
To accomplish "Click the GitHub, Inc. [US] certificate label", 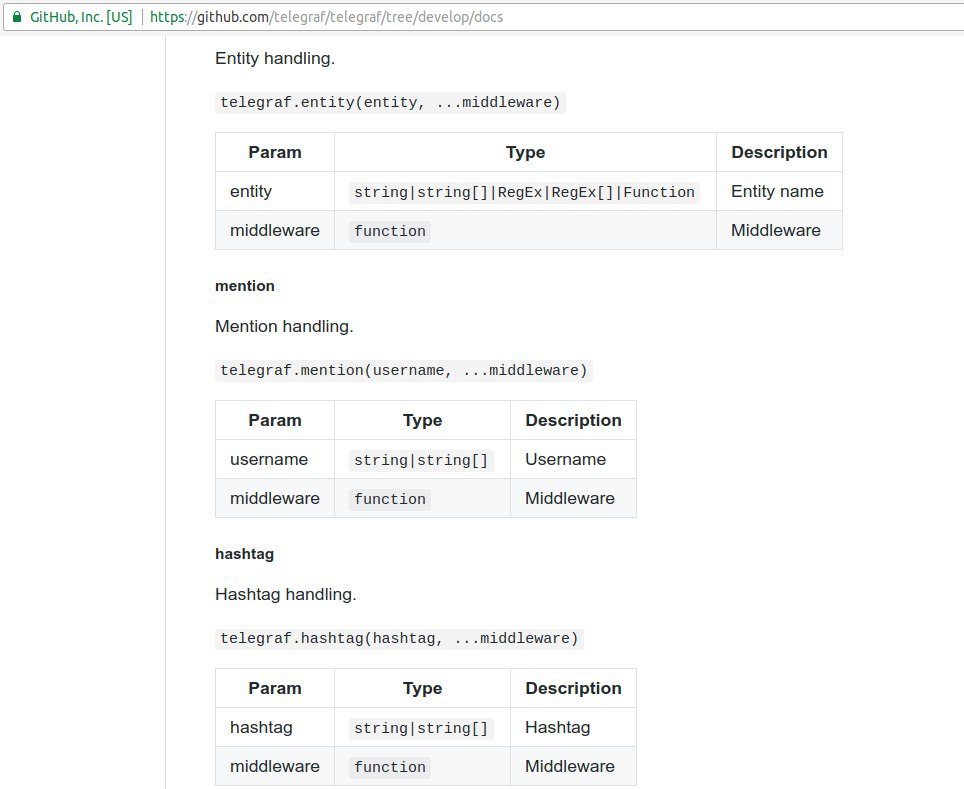I will [81, 17].
